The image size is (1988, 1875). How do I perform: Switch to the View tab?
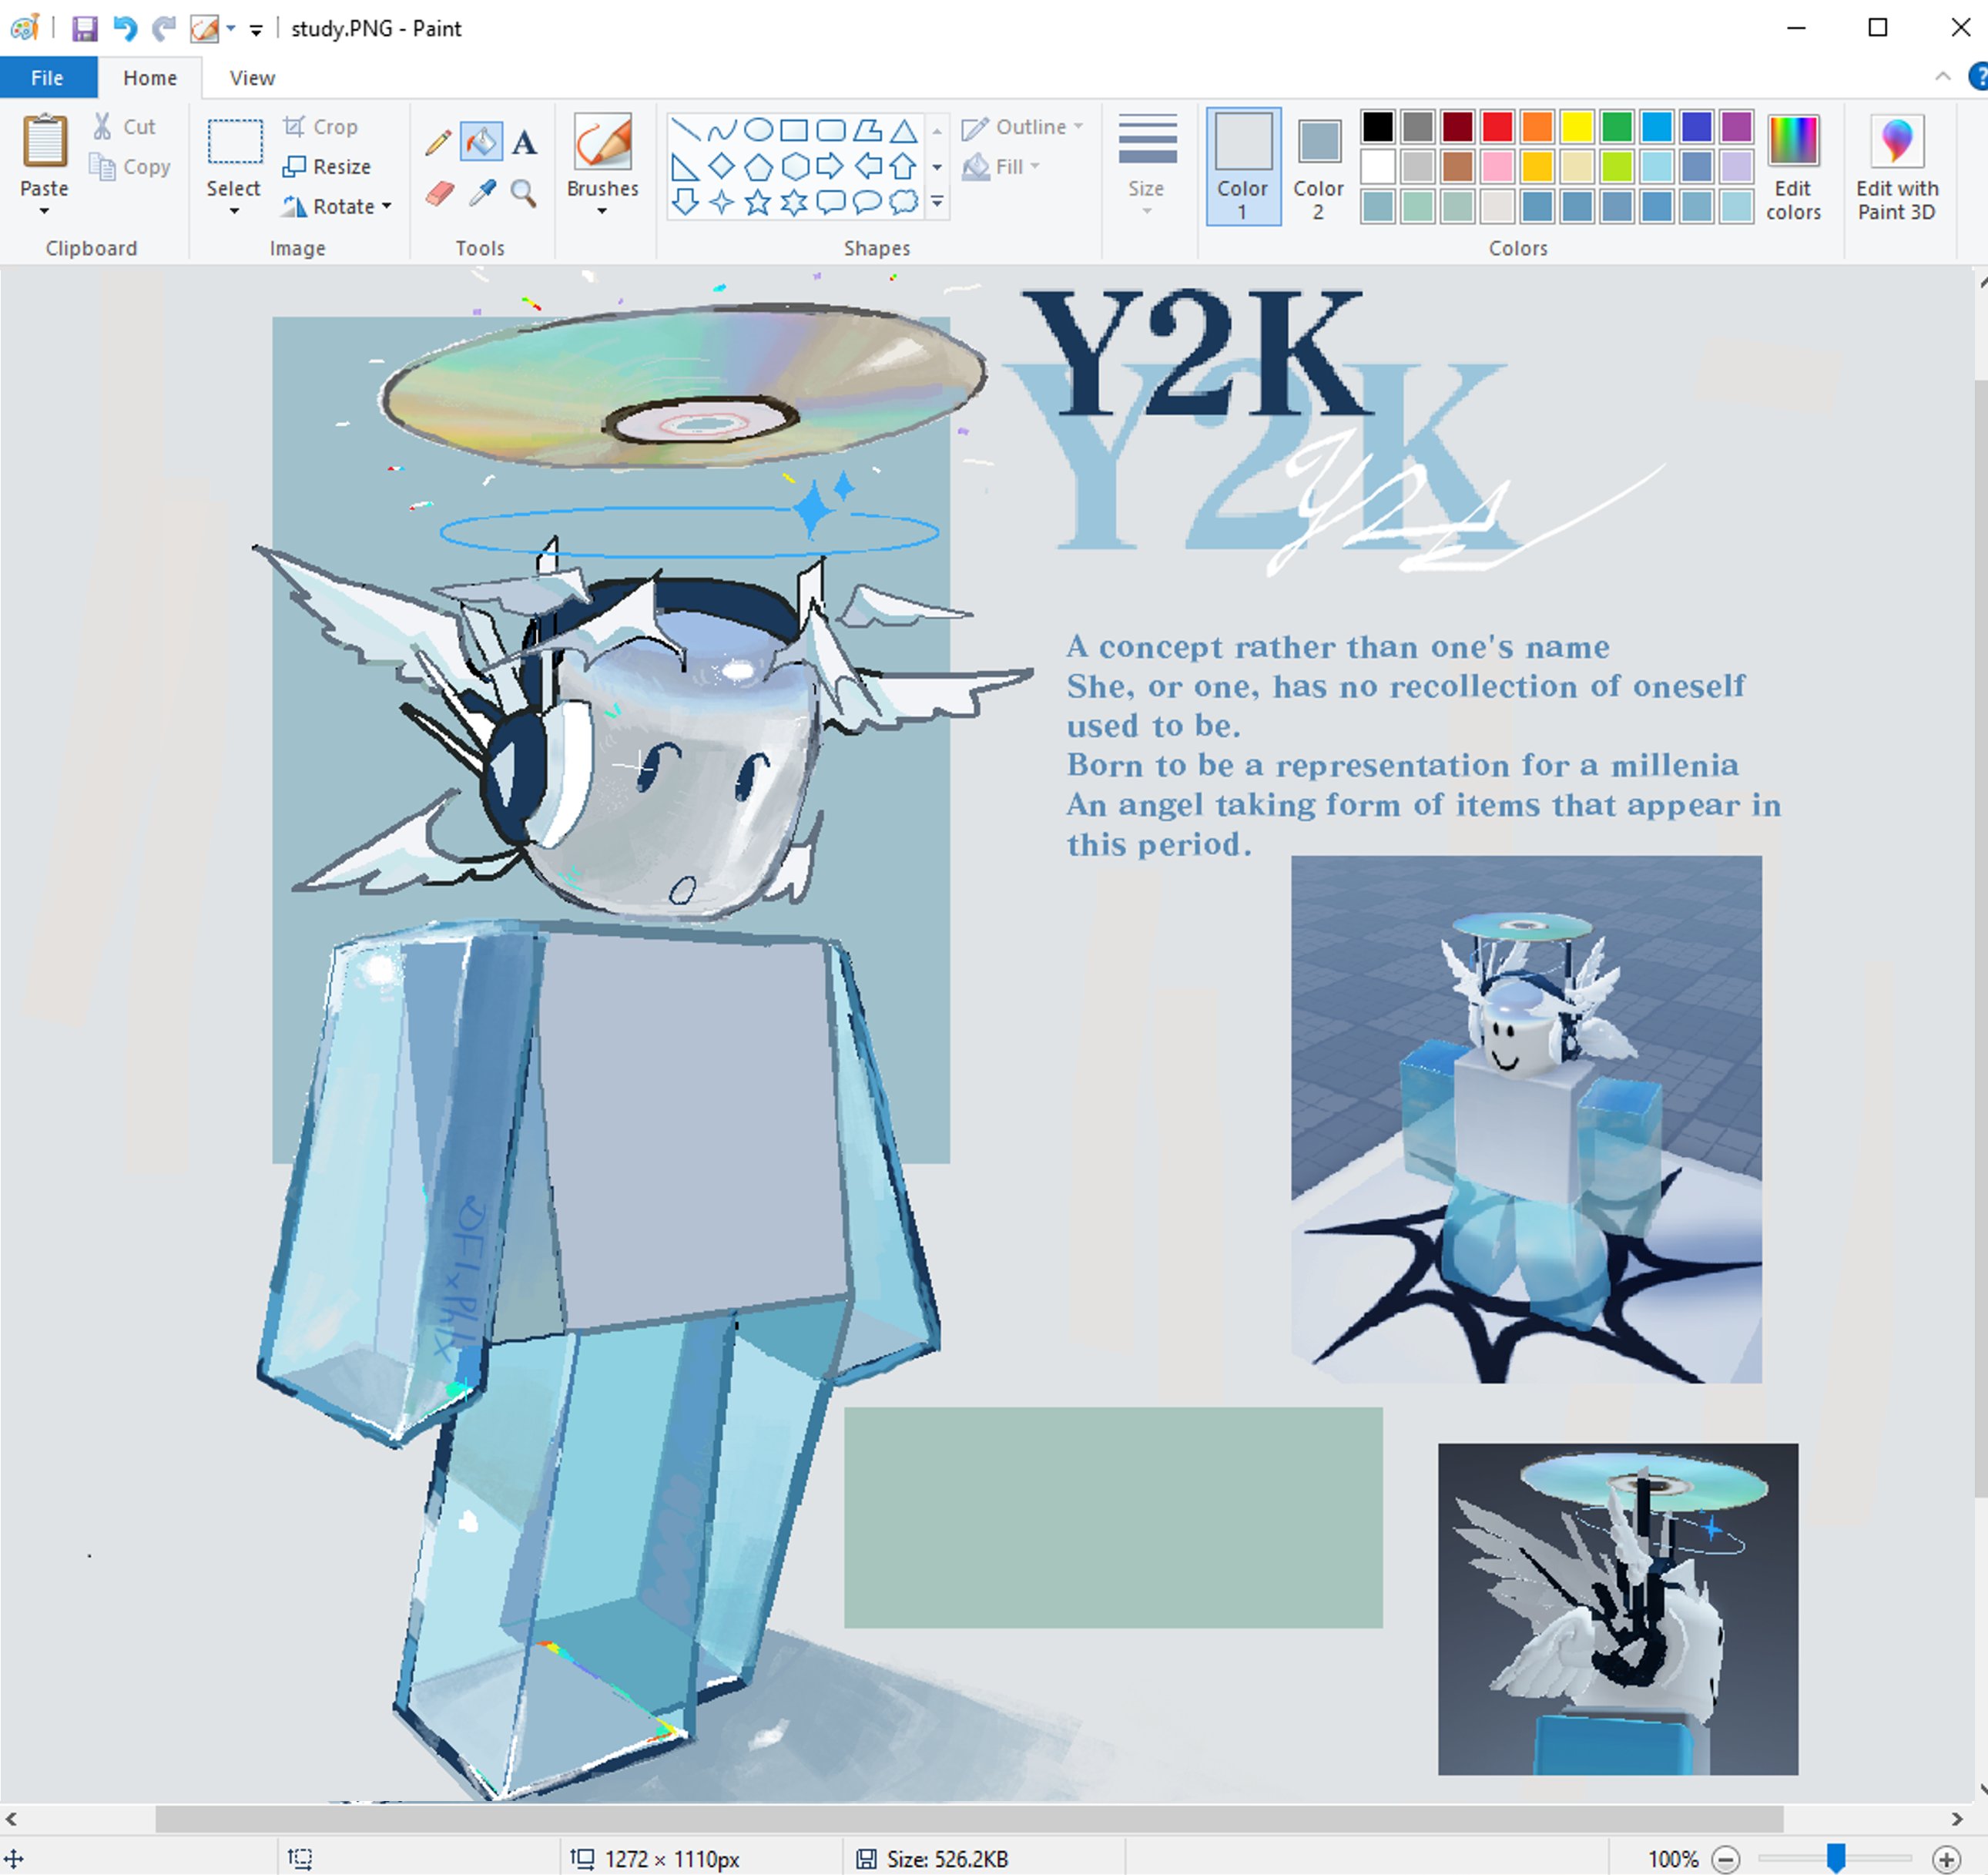tap(252, 77)
